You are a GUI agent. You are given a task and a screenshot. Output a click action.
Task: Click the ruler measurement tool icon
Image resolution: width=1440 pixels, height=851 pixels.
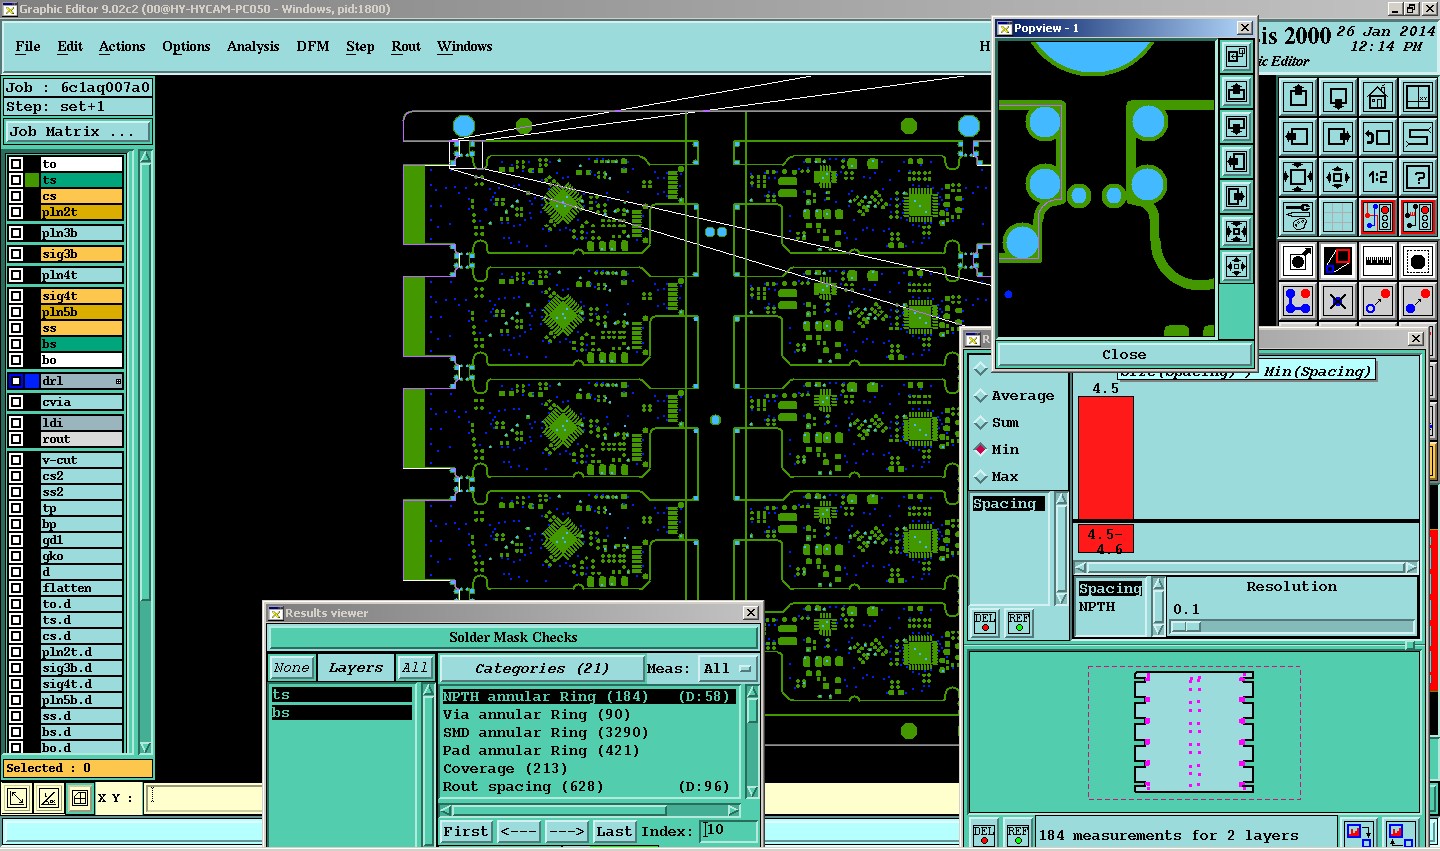(1378, 261)
